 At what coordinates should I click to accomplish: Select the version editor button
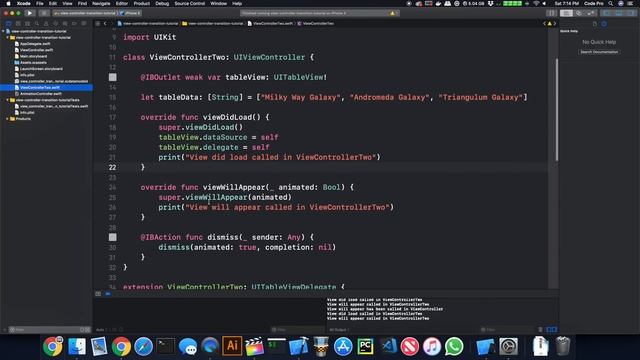click(x=591, y=13)
